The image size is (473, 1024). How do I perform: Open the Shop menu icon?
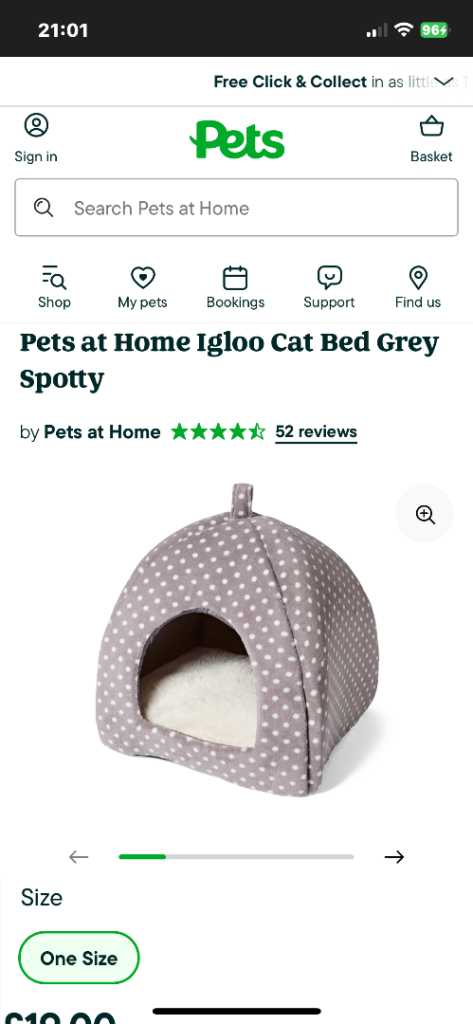[x=54, y=278]
